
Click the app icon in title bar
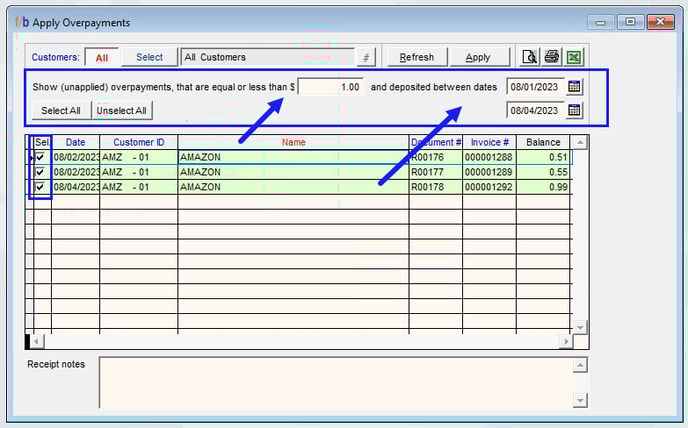point(22,22)
